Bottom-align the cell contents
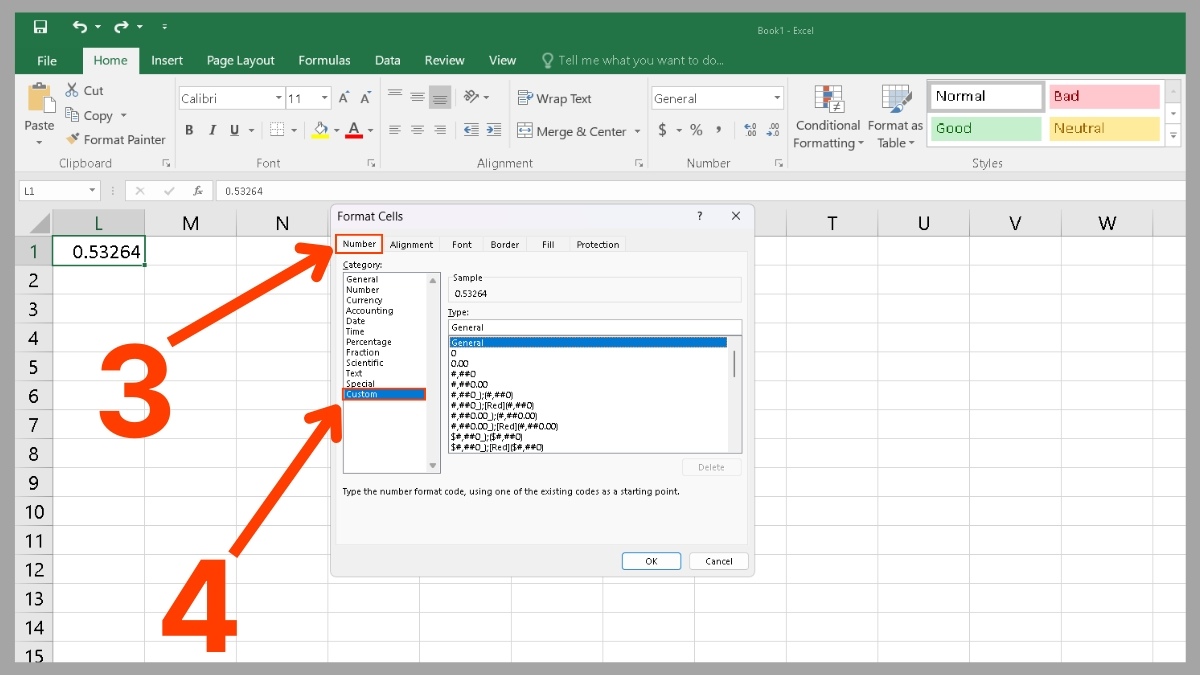Viewport: 1200px width, 675px height. (440, 97)
